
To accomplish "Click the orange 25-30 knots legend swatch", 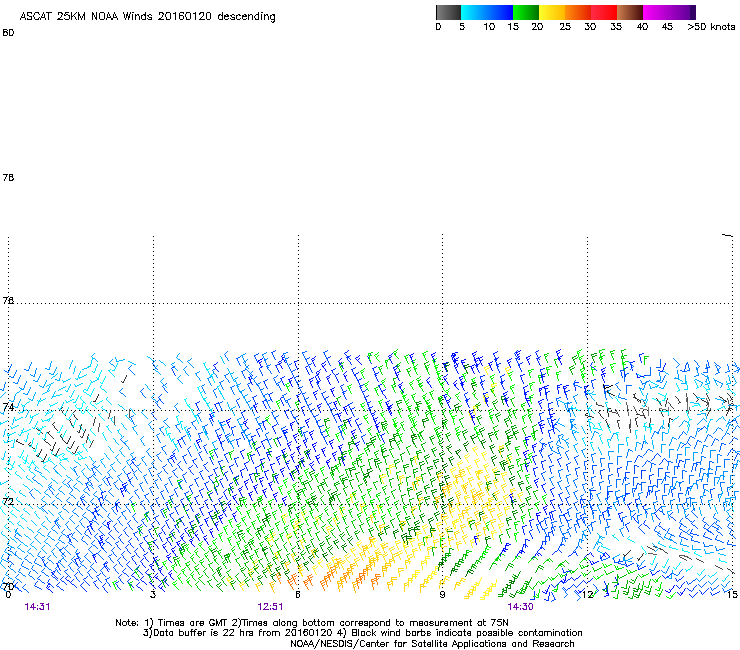I will coord(578,12).
